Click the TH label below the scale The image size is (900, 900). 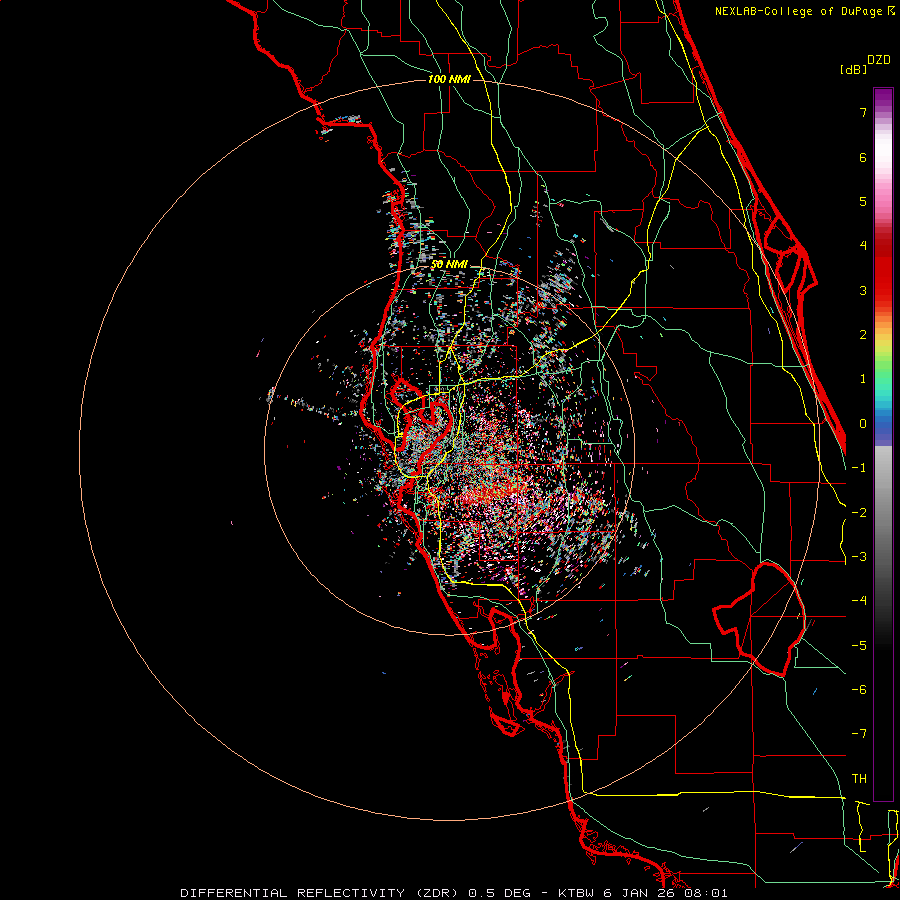tap(859, 778)
